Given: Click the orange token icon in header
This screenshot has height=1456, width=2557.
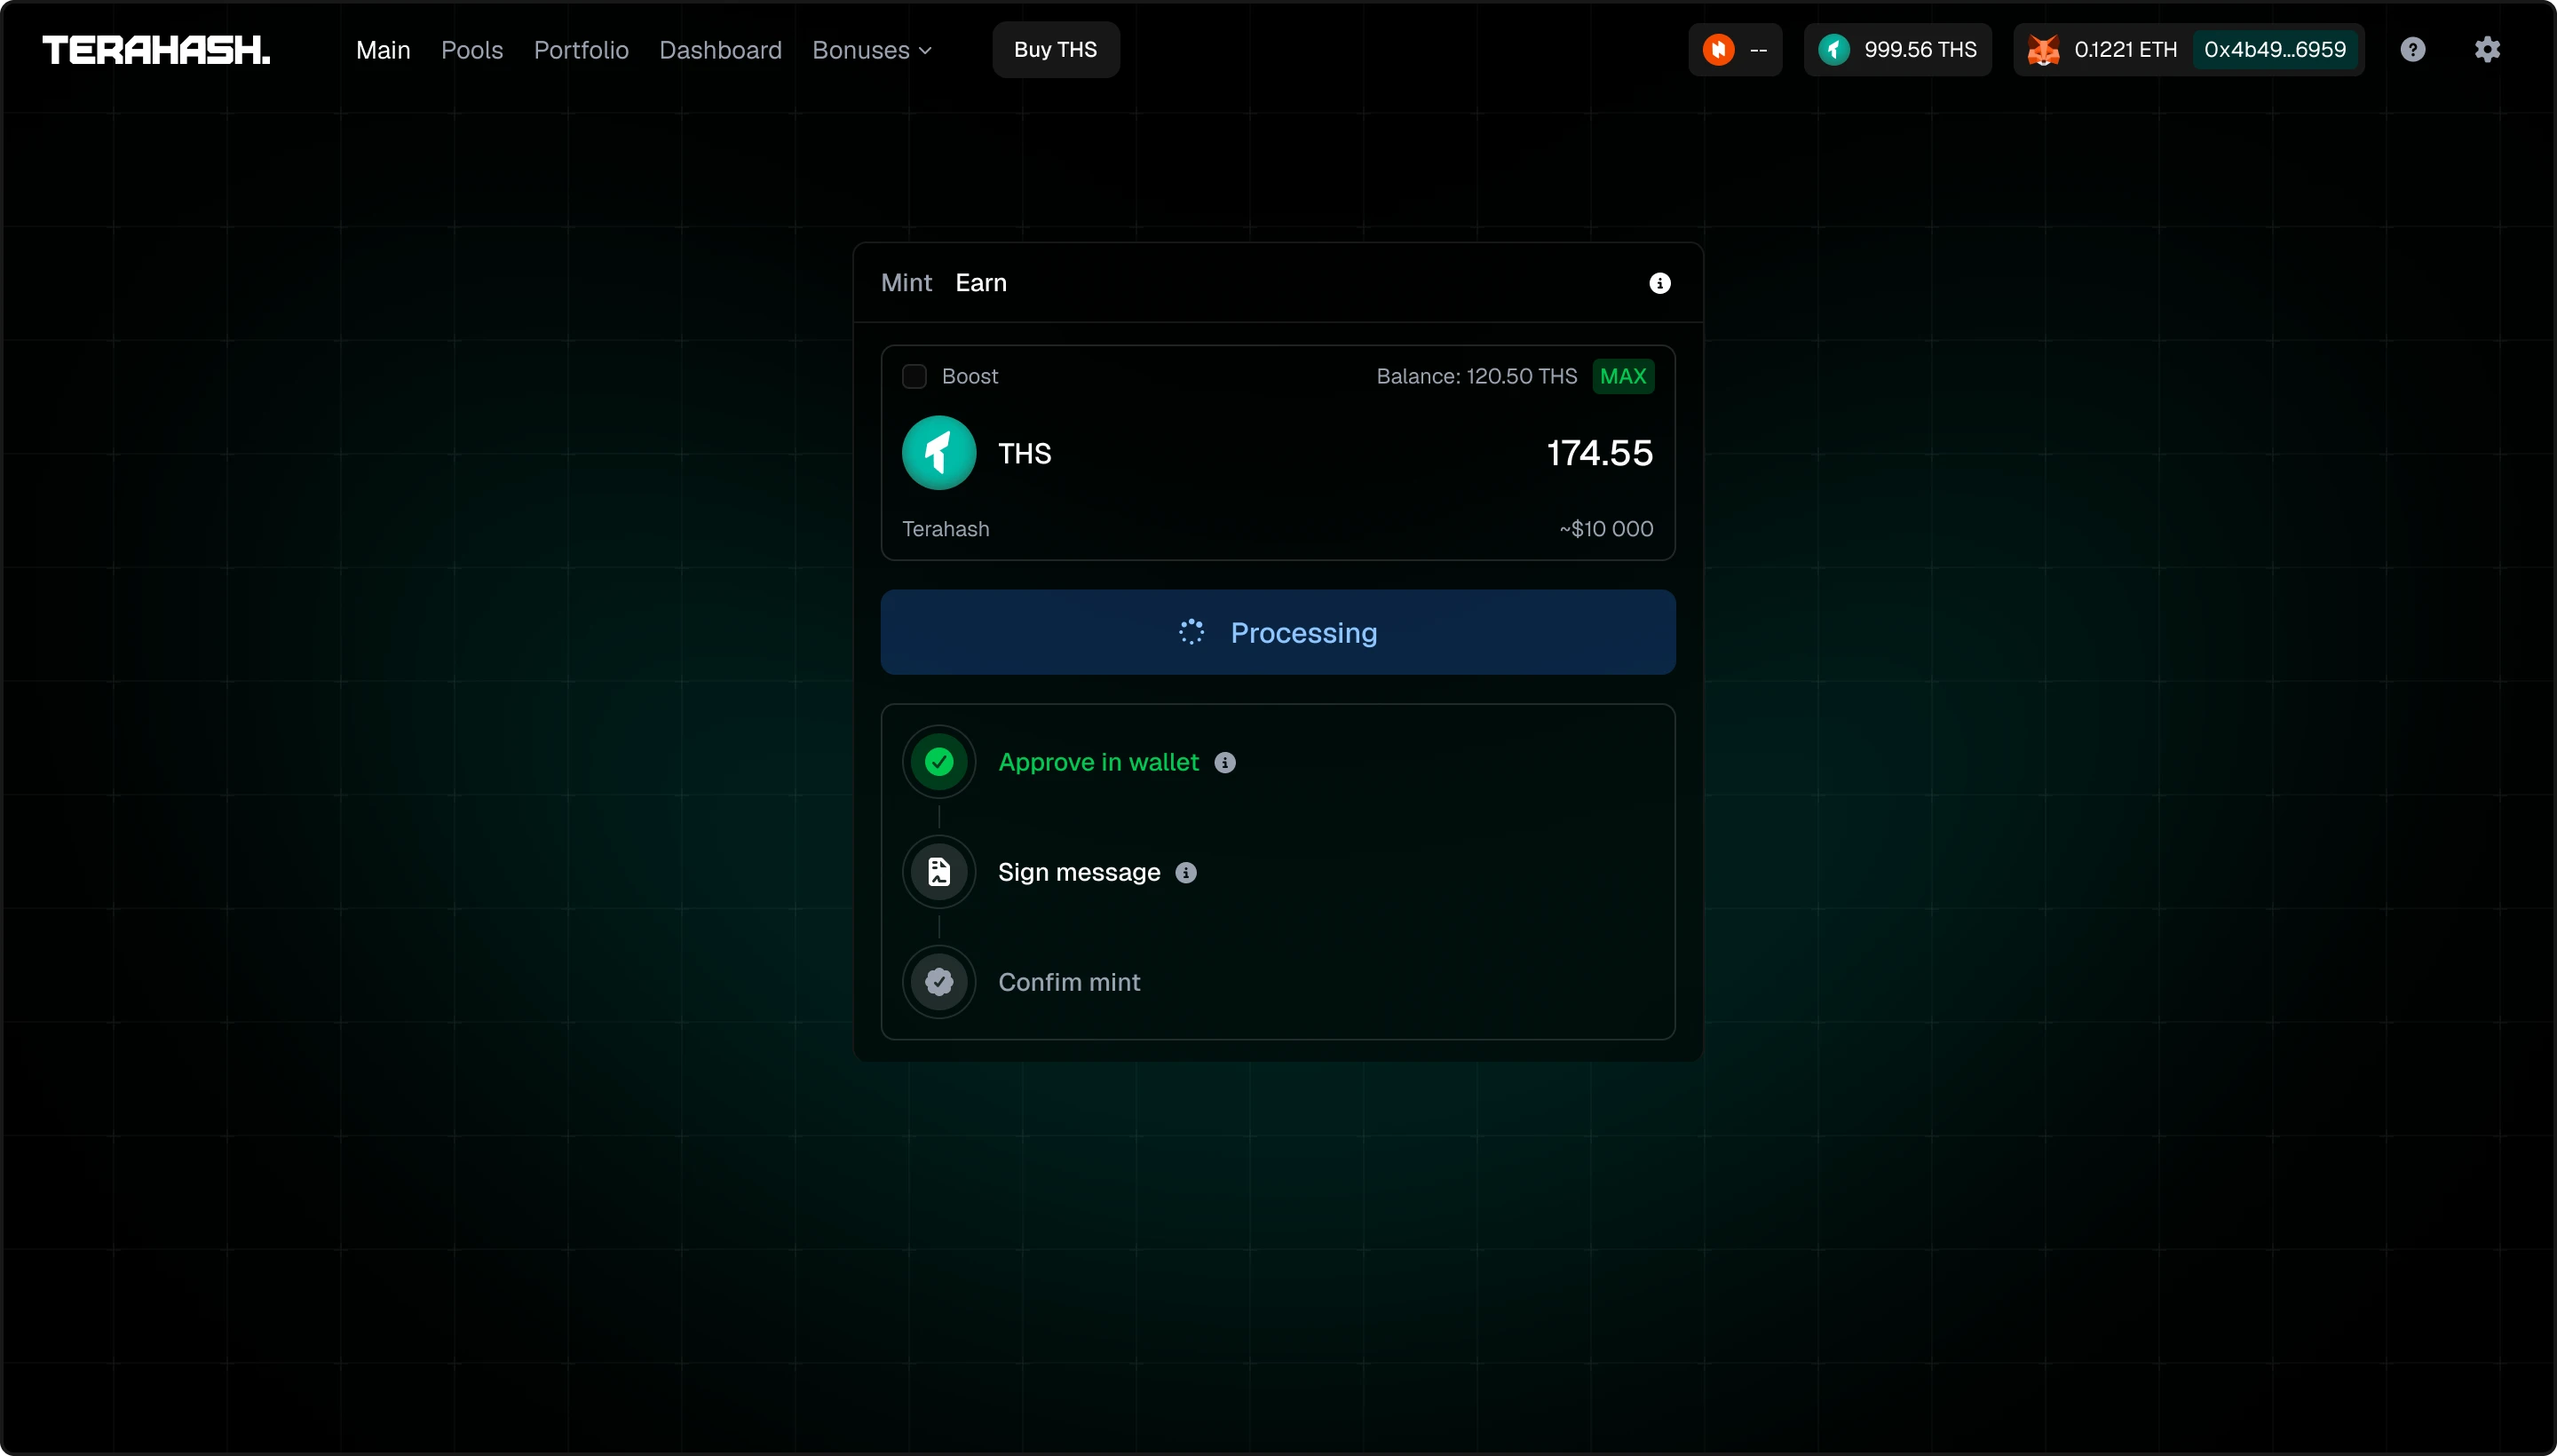Looking at the screenshot, I should point(1718,50).
